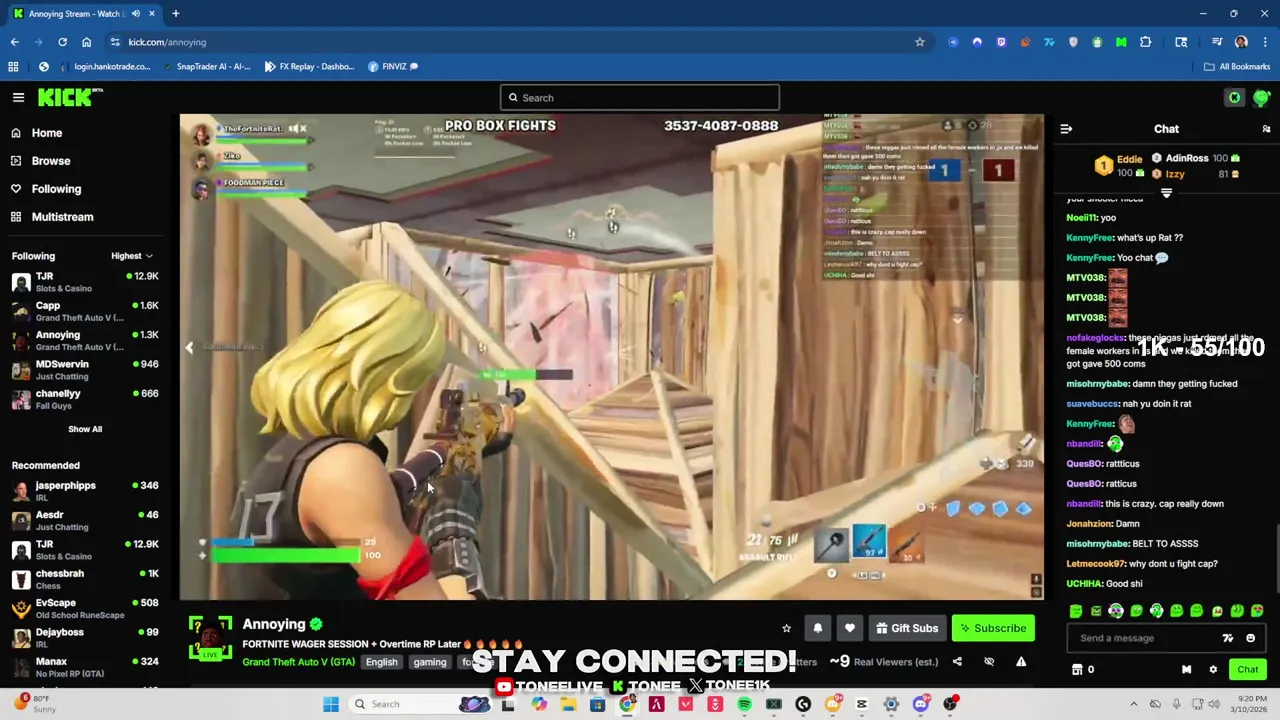Open the Chrome home button
The image size is (1280, 720).
86,42
